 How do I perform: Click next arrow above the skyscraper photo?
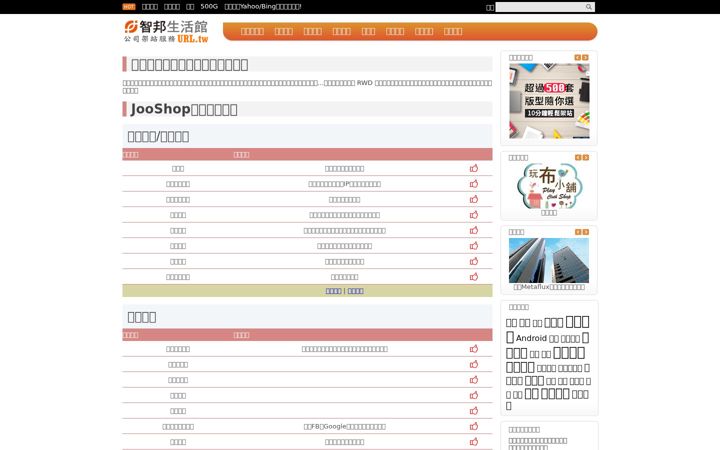pos(585,232)
